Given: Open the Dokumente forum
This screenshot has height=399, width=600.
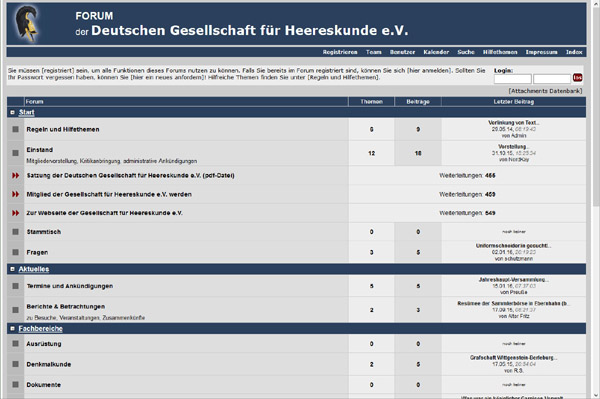Looking at the screenshot, I should pos(44,385).
